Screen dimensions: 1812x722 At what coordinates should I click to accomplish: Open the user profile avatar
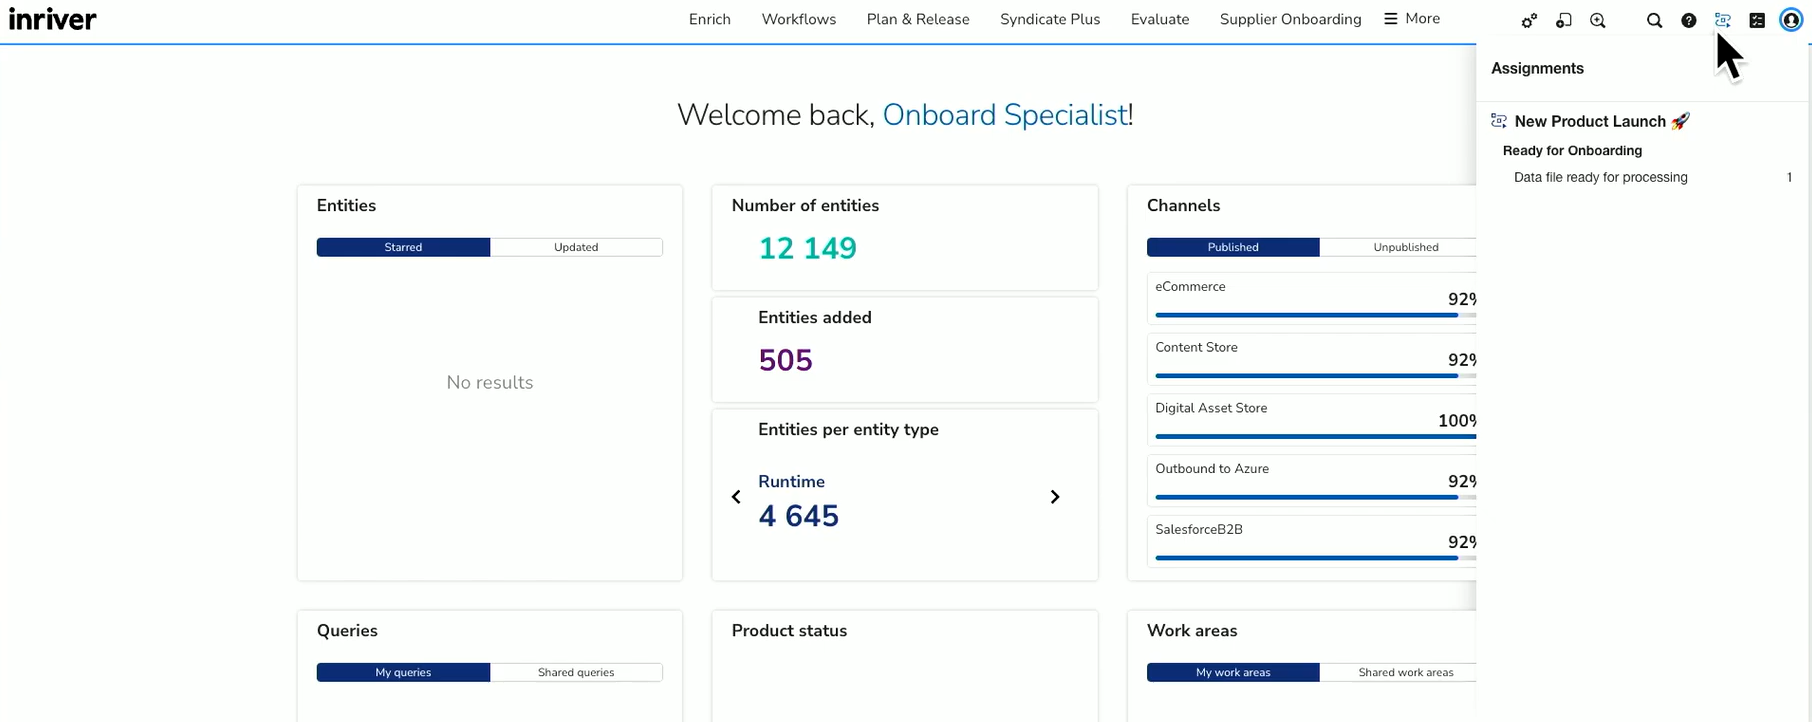coord(1791,20)
